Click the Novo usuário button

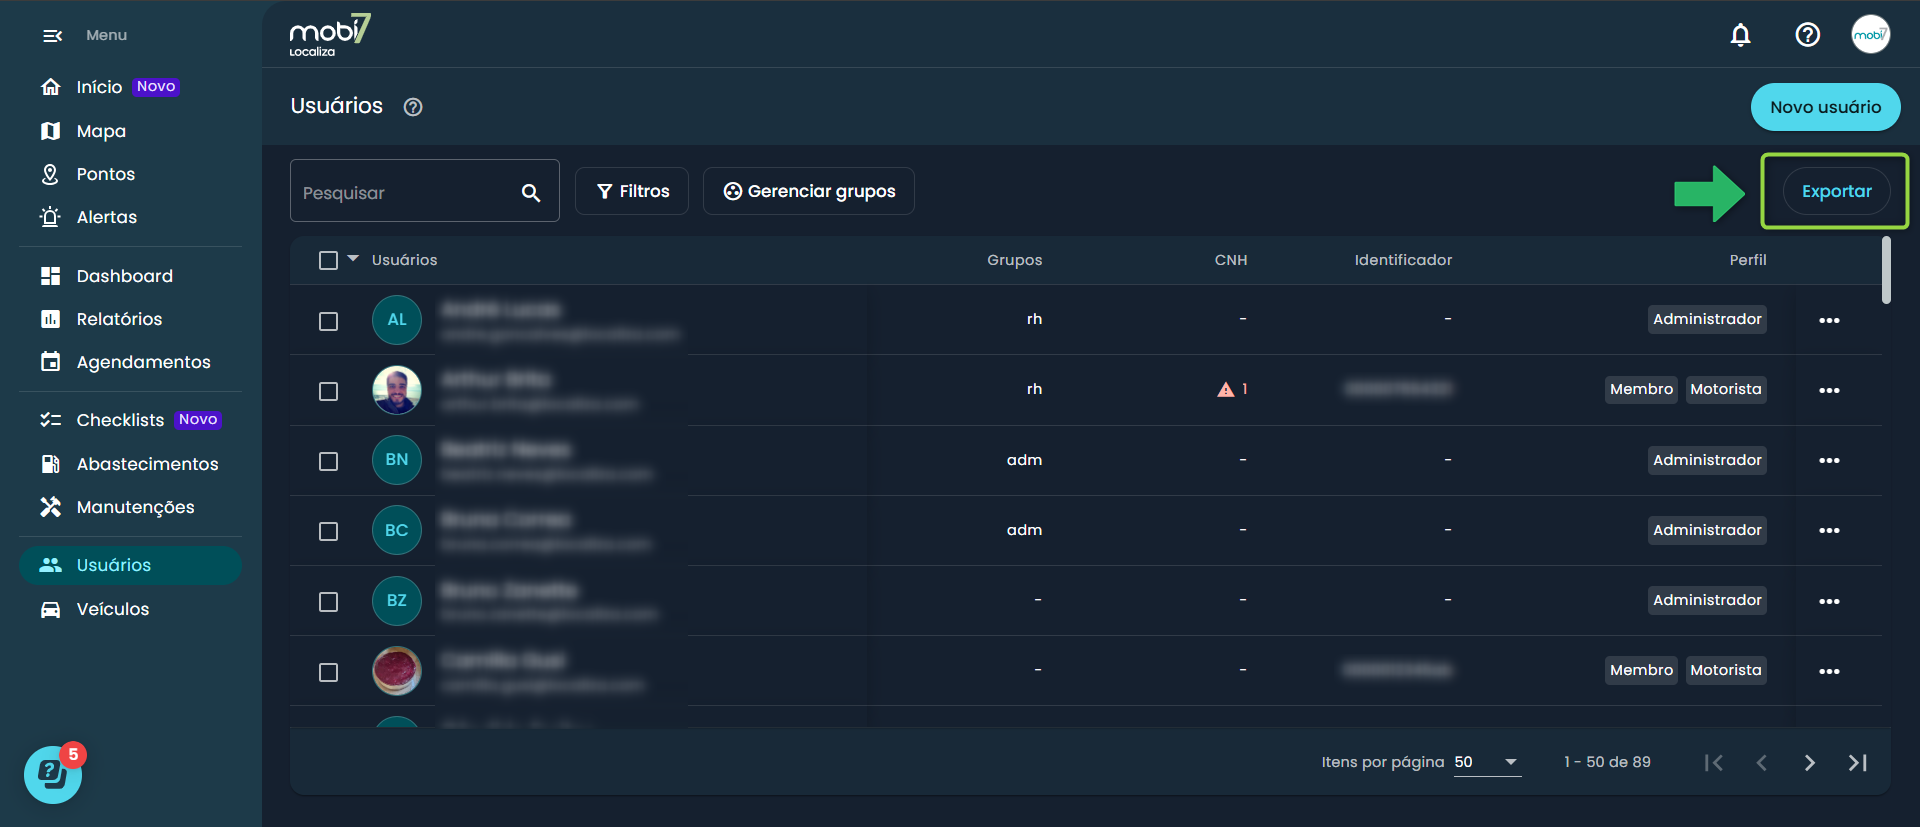1825,107
